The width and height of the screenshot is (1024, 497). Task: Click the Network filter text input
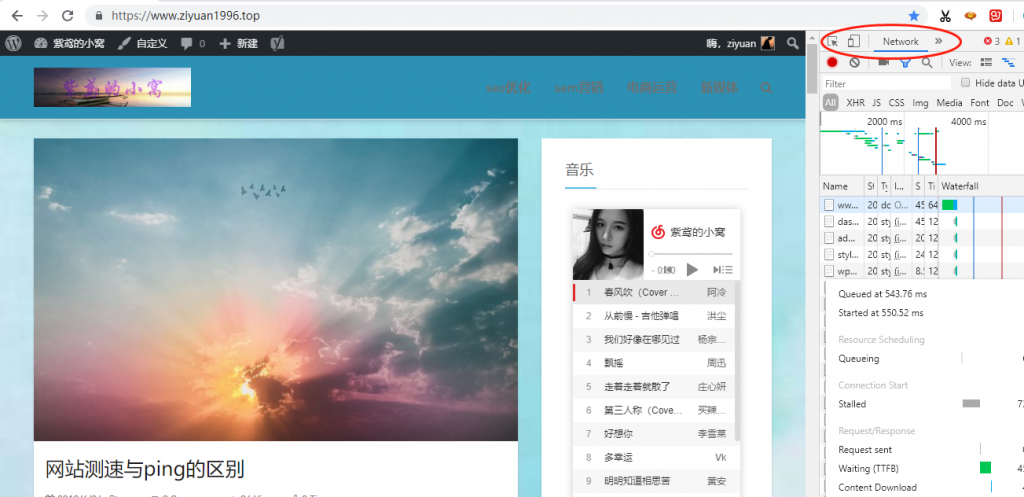(886, 83)
